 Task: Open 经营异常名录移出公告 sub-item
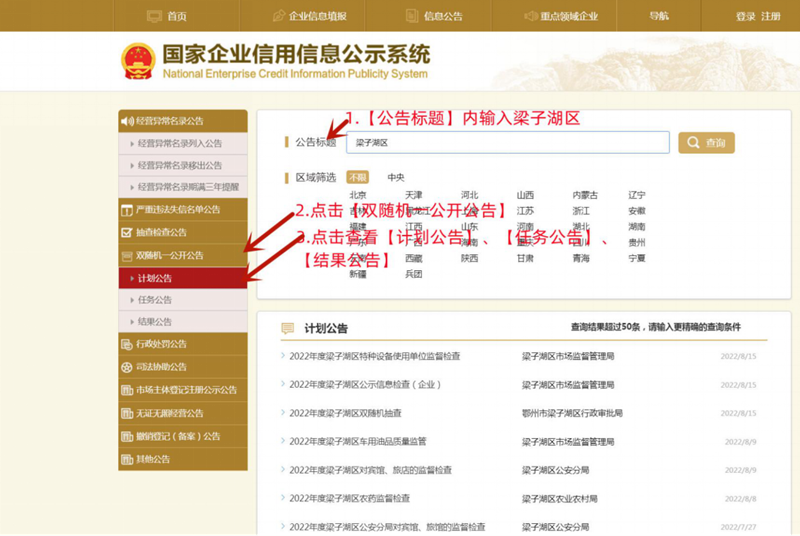[x=183, y=165]
